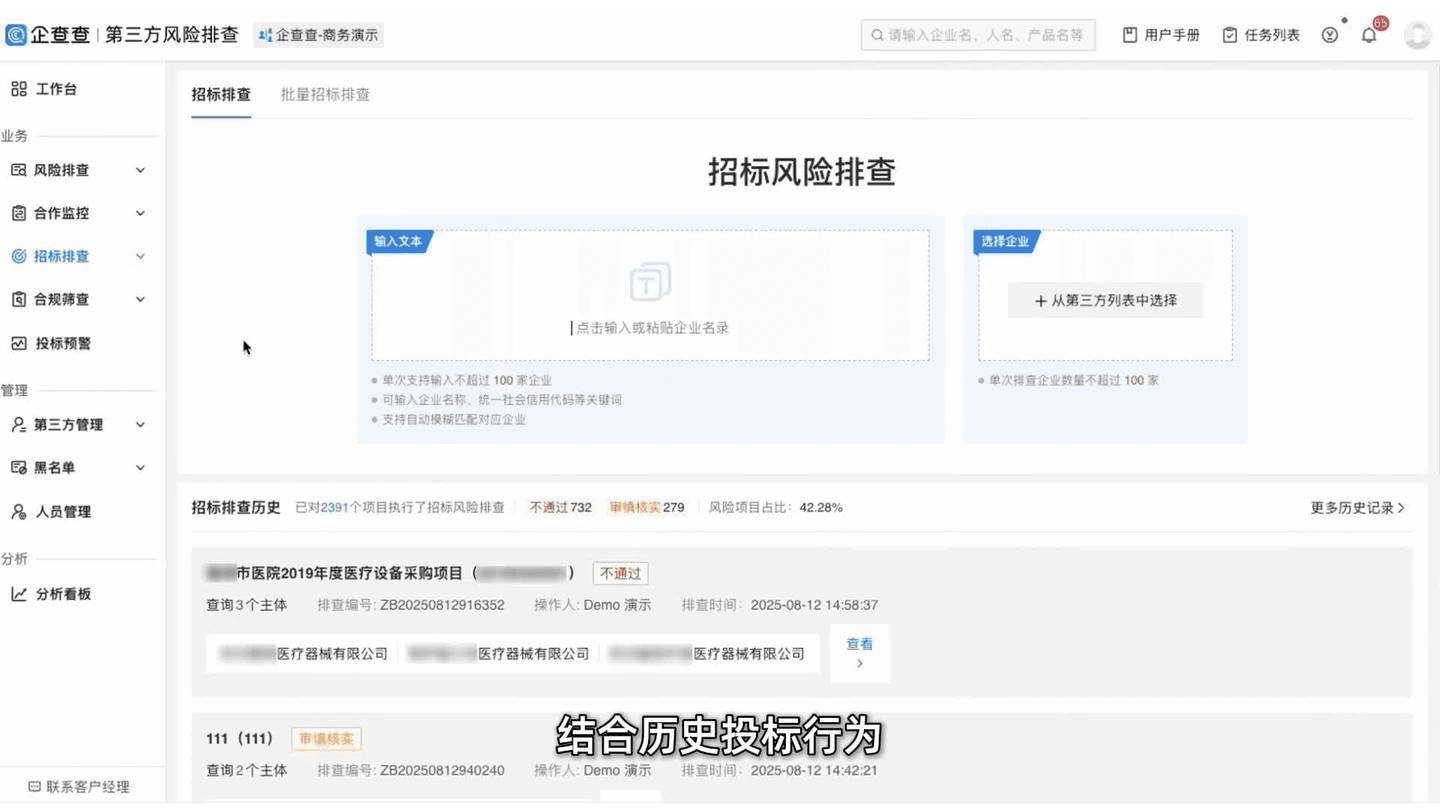This screenshot has height=810, width=1440.
Task: Open 更多历史记录 link
Action: click(1357, 508)
